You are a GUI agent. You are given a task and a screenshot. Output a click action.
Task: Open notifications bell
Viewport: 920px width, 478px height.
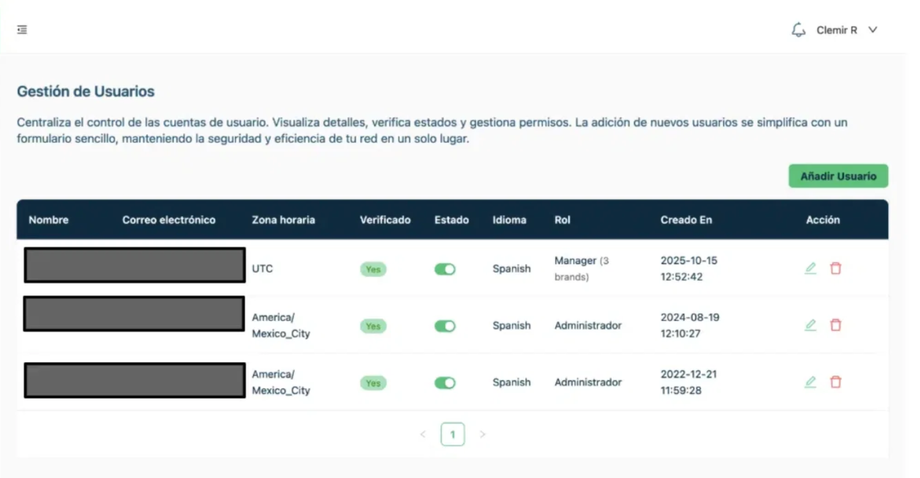[x=798, y=30]
